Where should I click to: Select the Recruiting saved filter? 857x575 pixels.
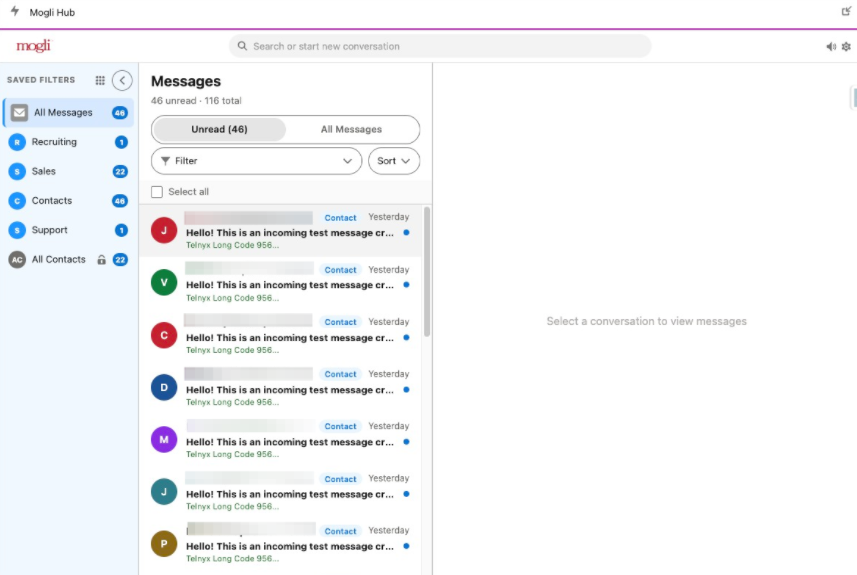[69, 142]
